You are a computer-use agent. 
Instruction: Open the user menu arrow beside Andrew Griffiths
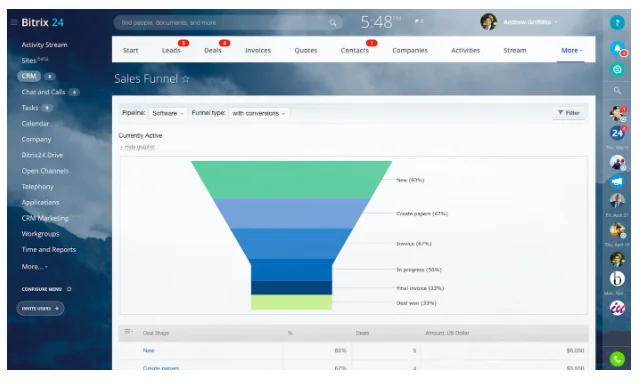(x=556, y=22)
